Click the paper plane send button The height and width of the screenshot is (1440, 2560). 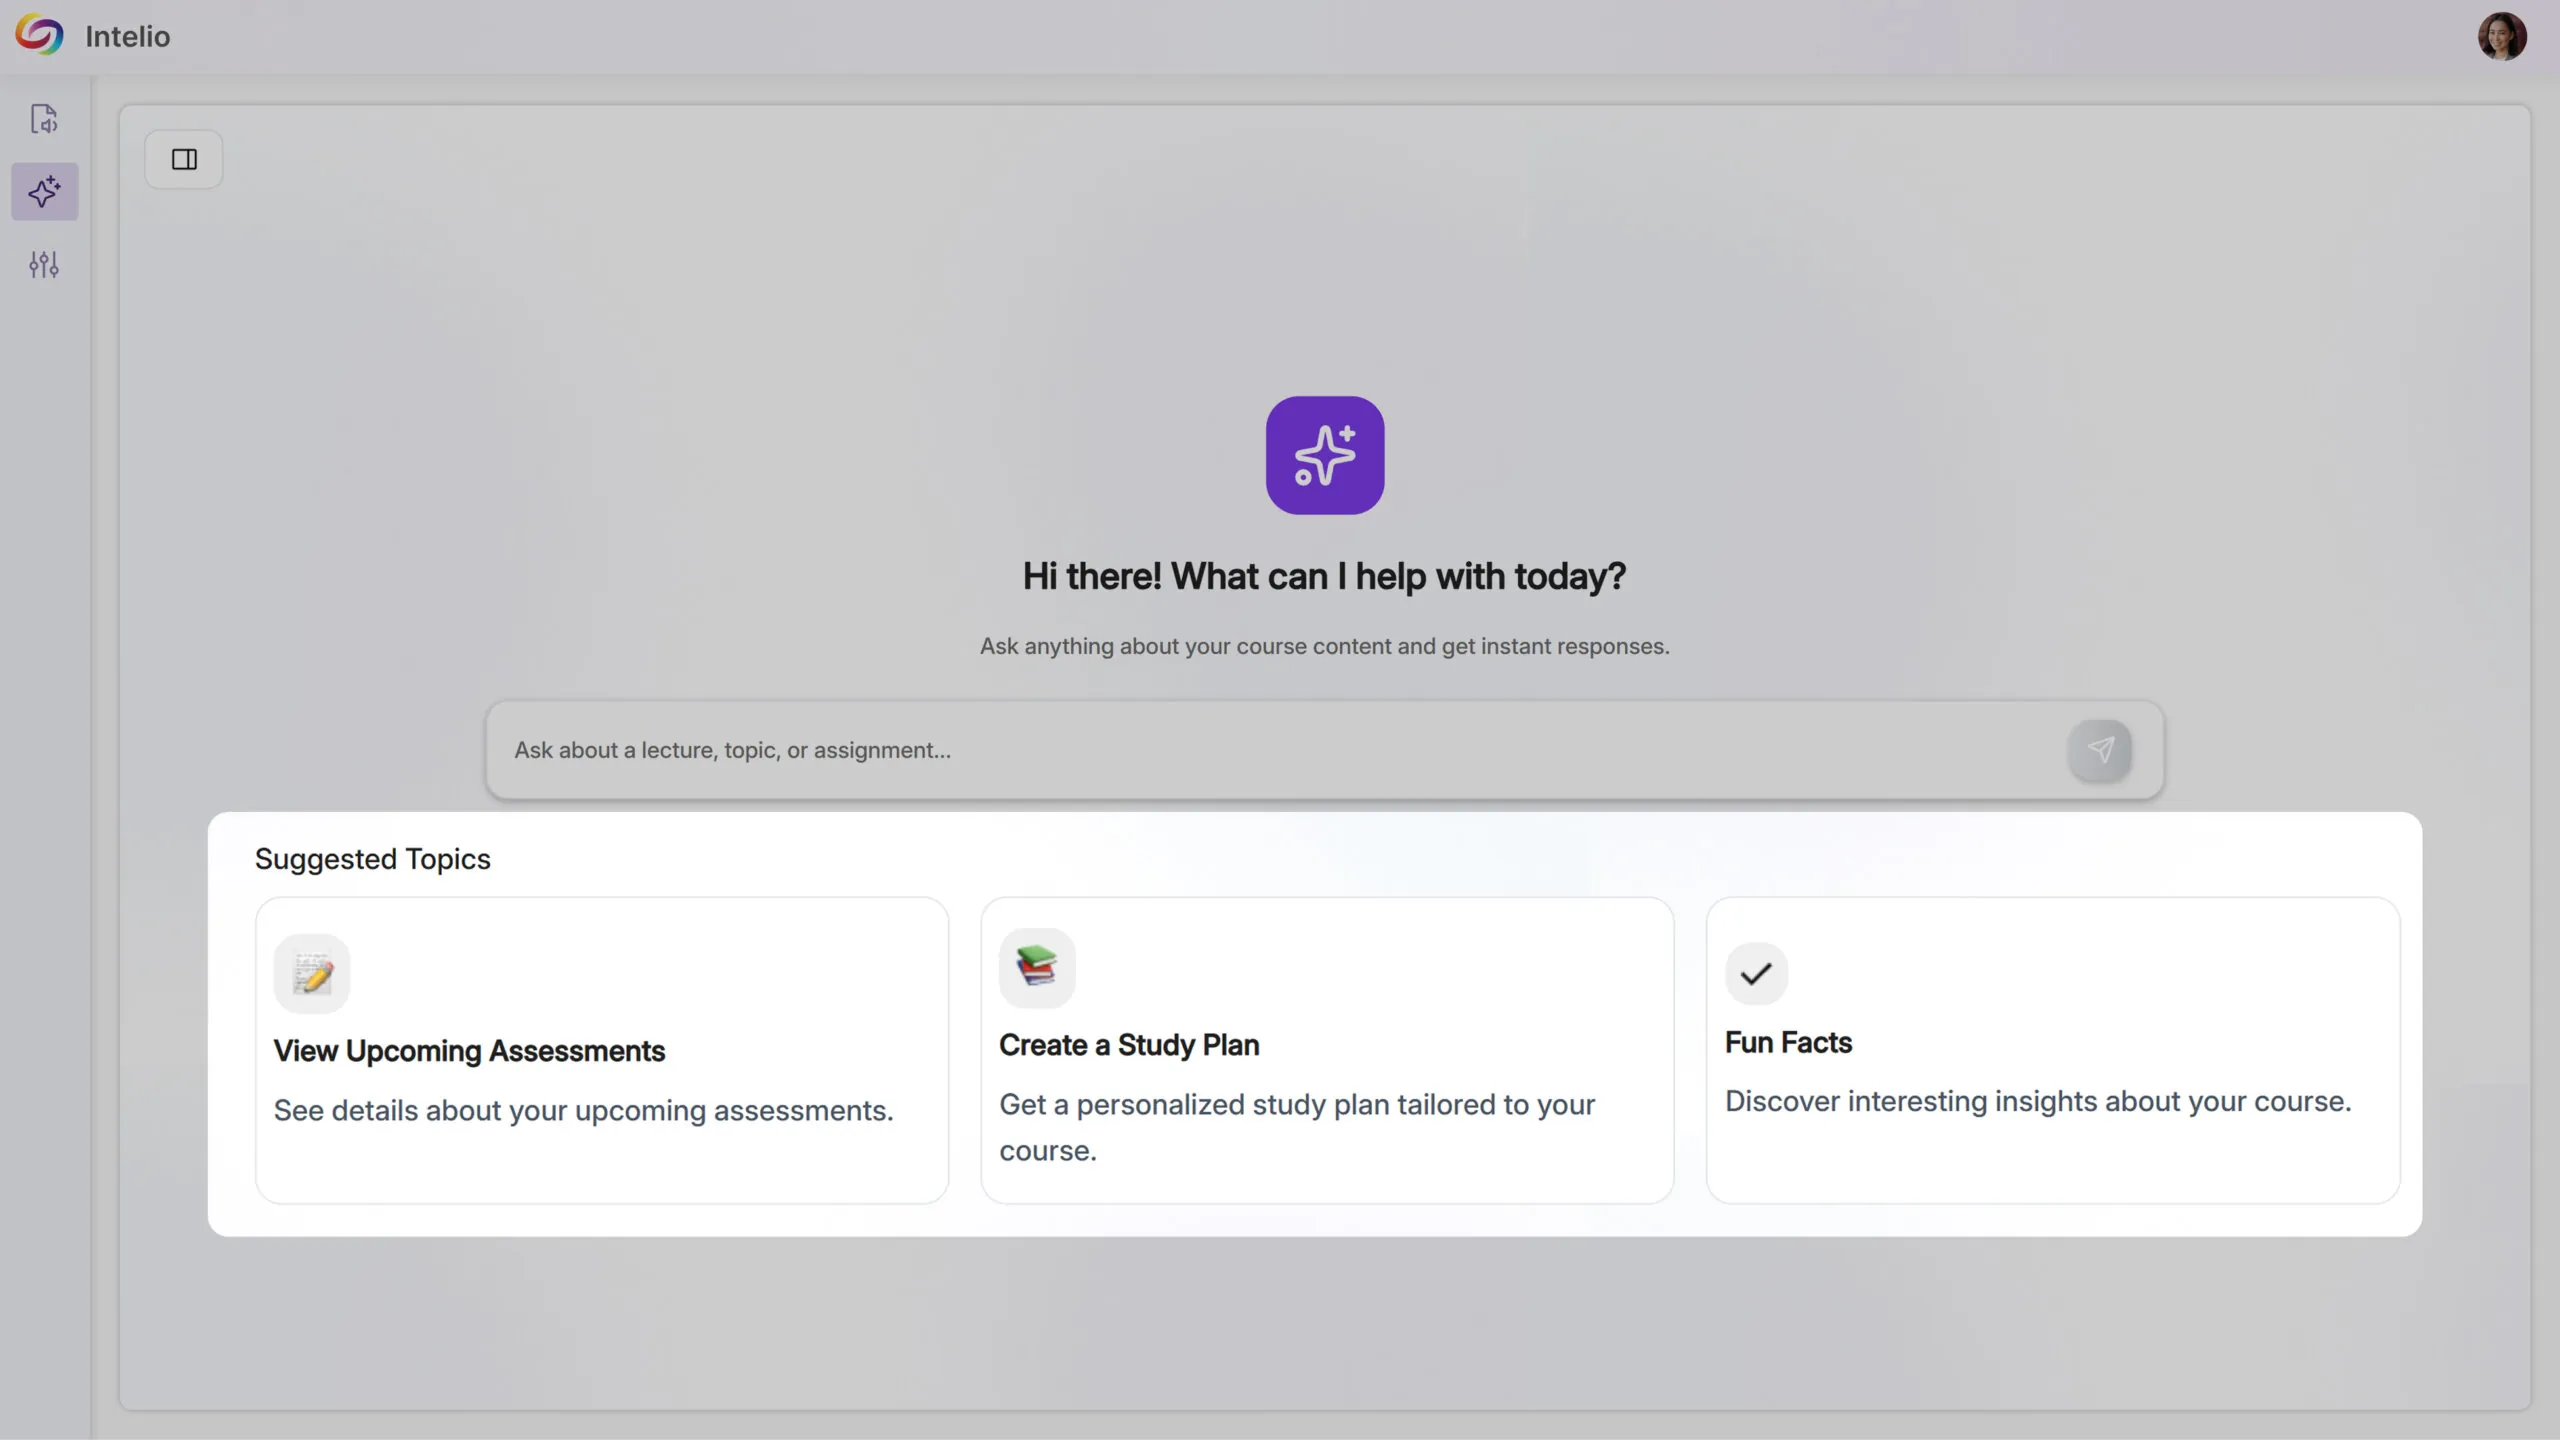coord(2100,750)
